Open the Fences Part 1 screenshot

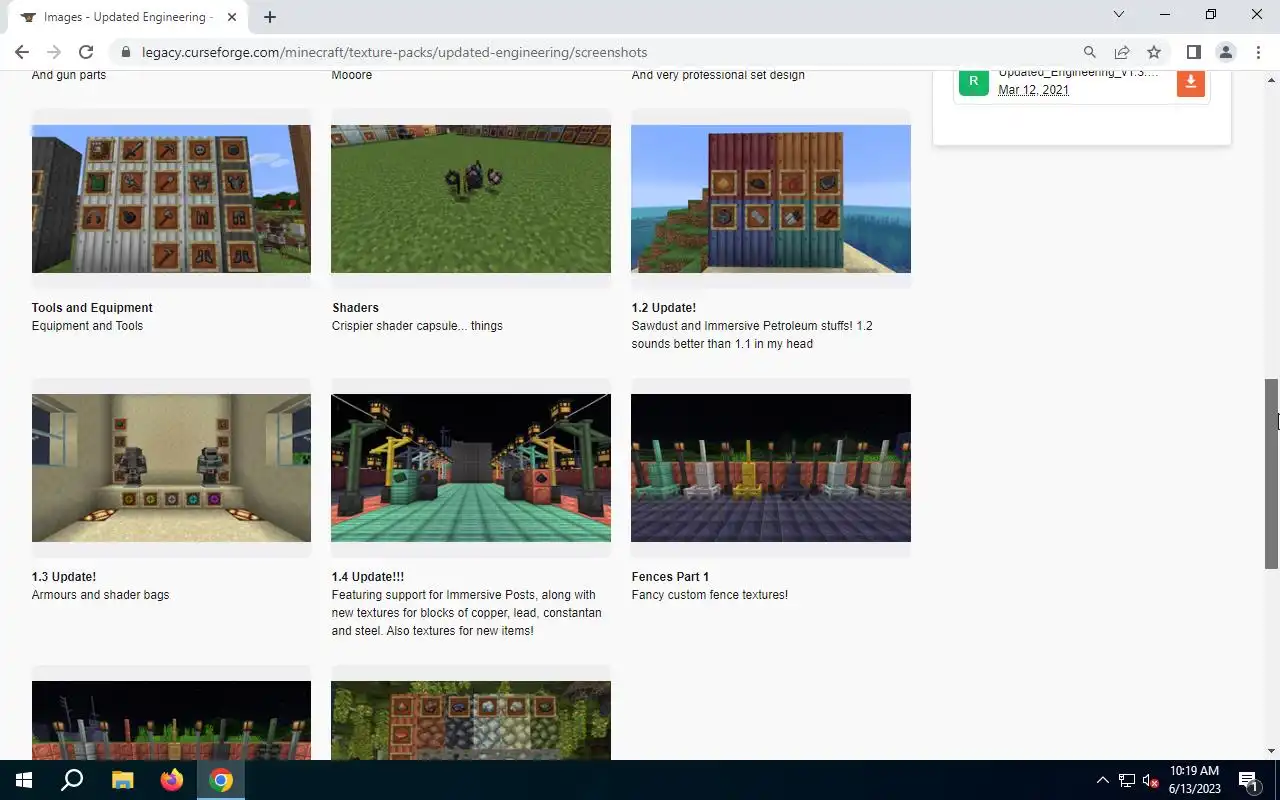(x=771, y=468)
